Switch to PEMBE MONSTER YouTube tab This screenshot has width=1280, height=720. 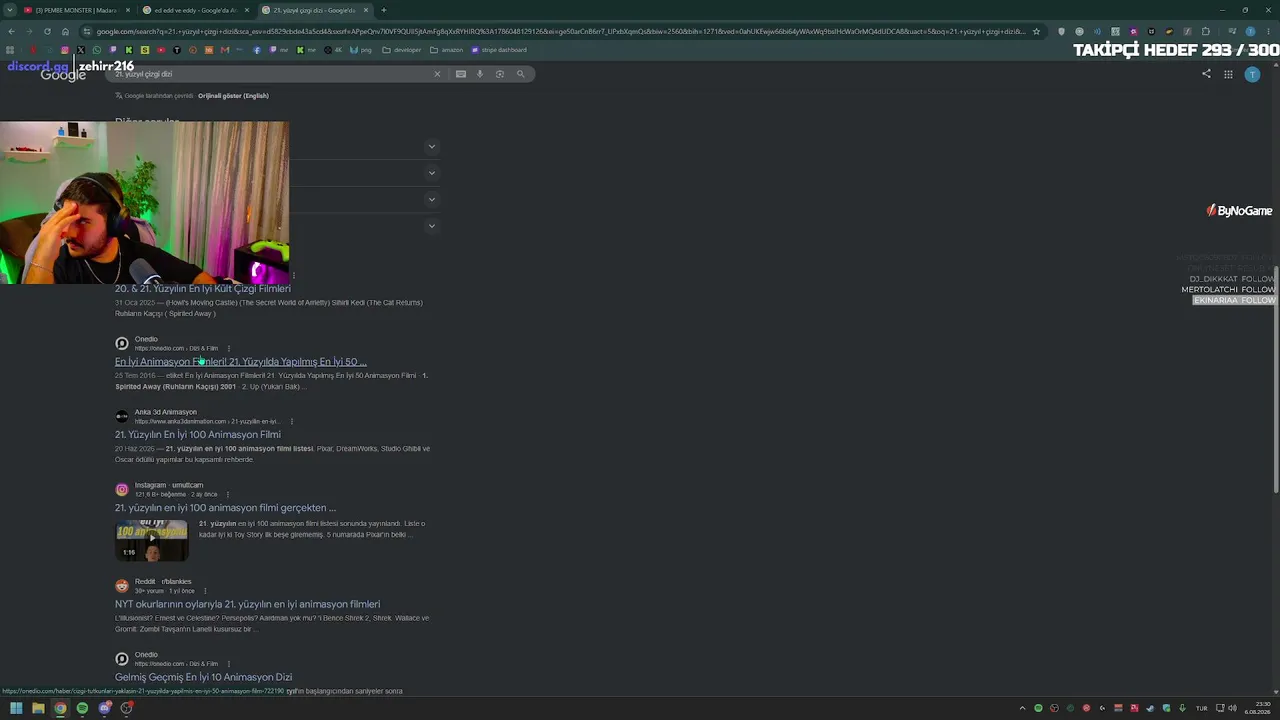pyautogui.click(x=75, y=10)
